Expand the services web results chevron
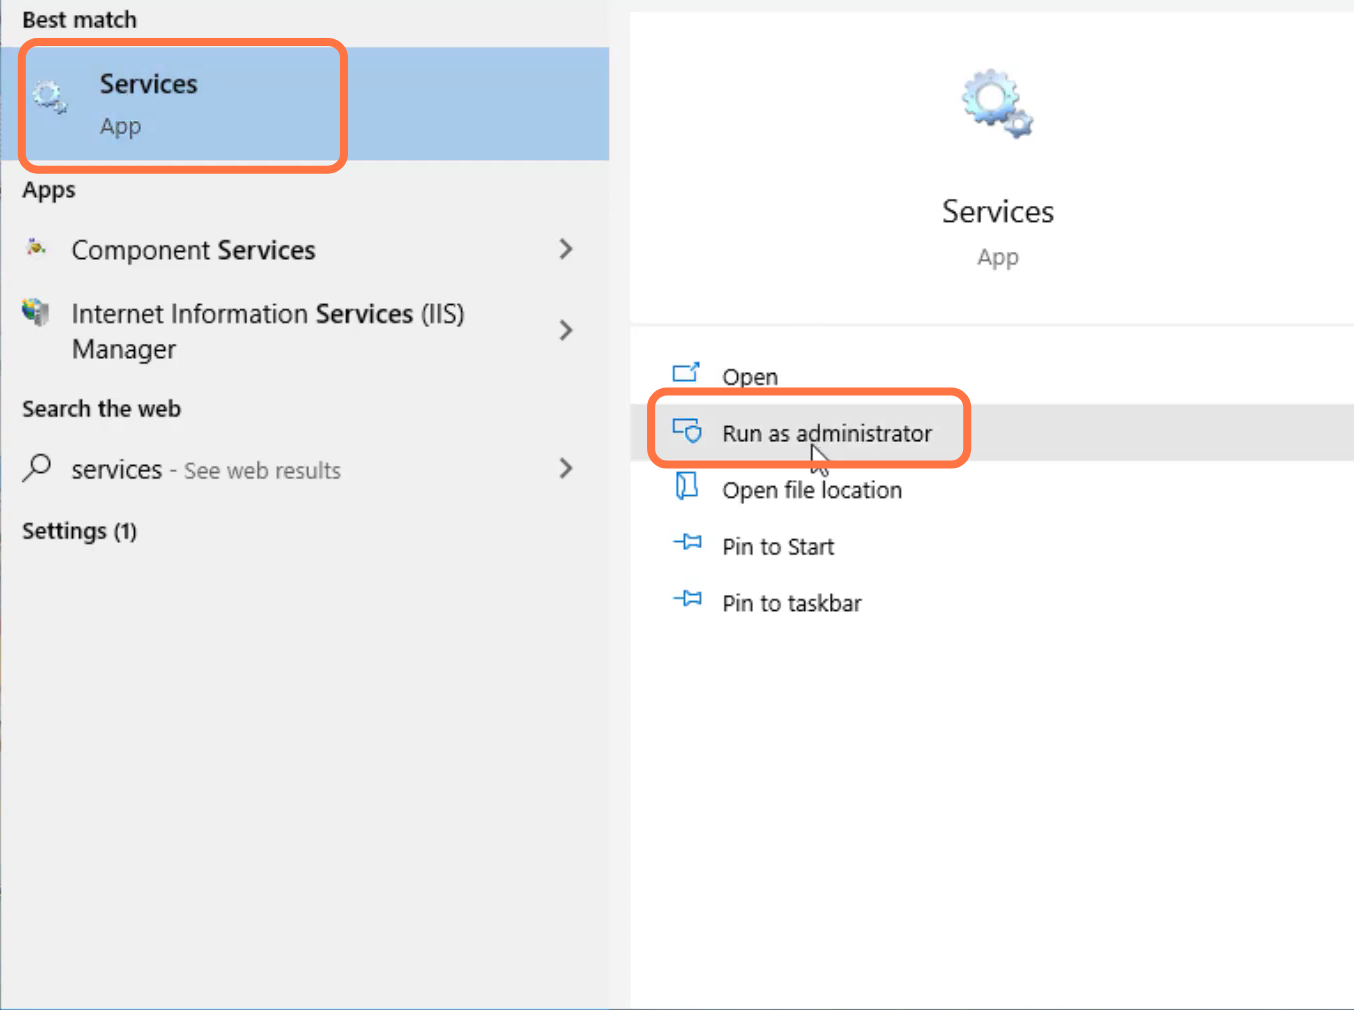 coord(566,468)
